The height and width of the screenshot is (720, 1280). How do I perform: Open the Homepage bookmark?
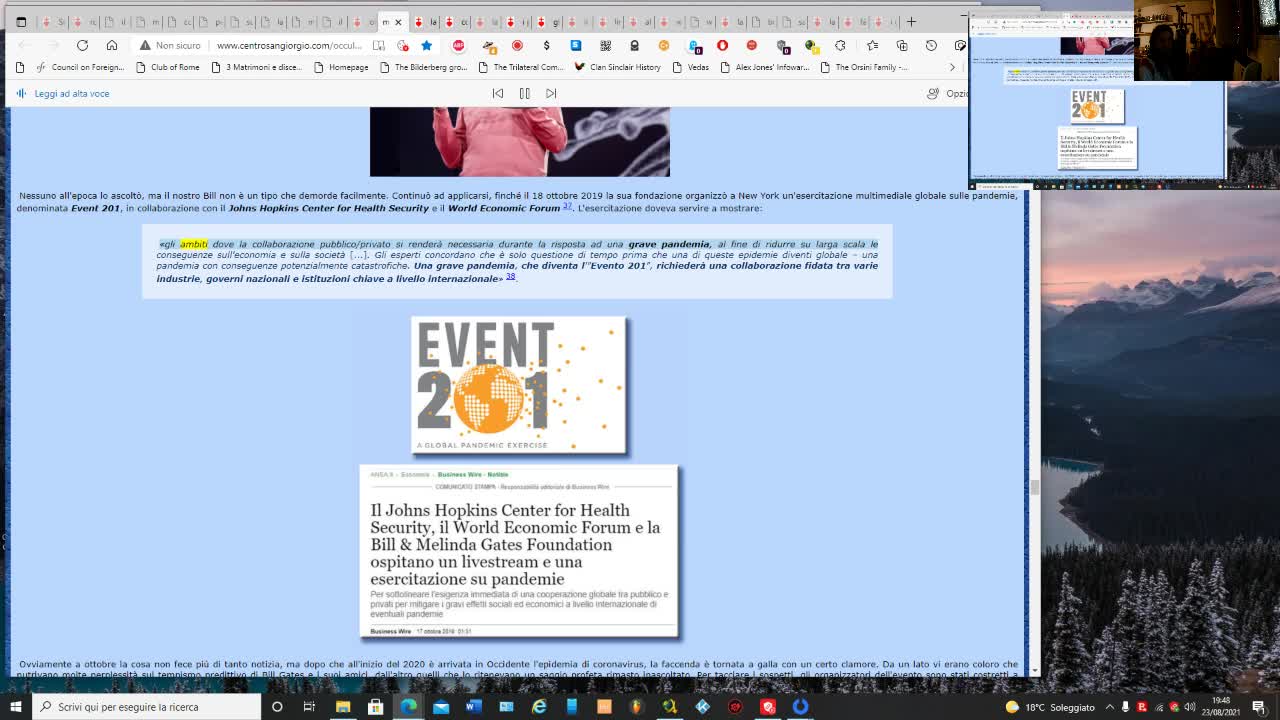point(341,67)
